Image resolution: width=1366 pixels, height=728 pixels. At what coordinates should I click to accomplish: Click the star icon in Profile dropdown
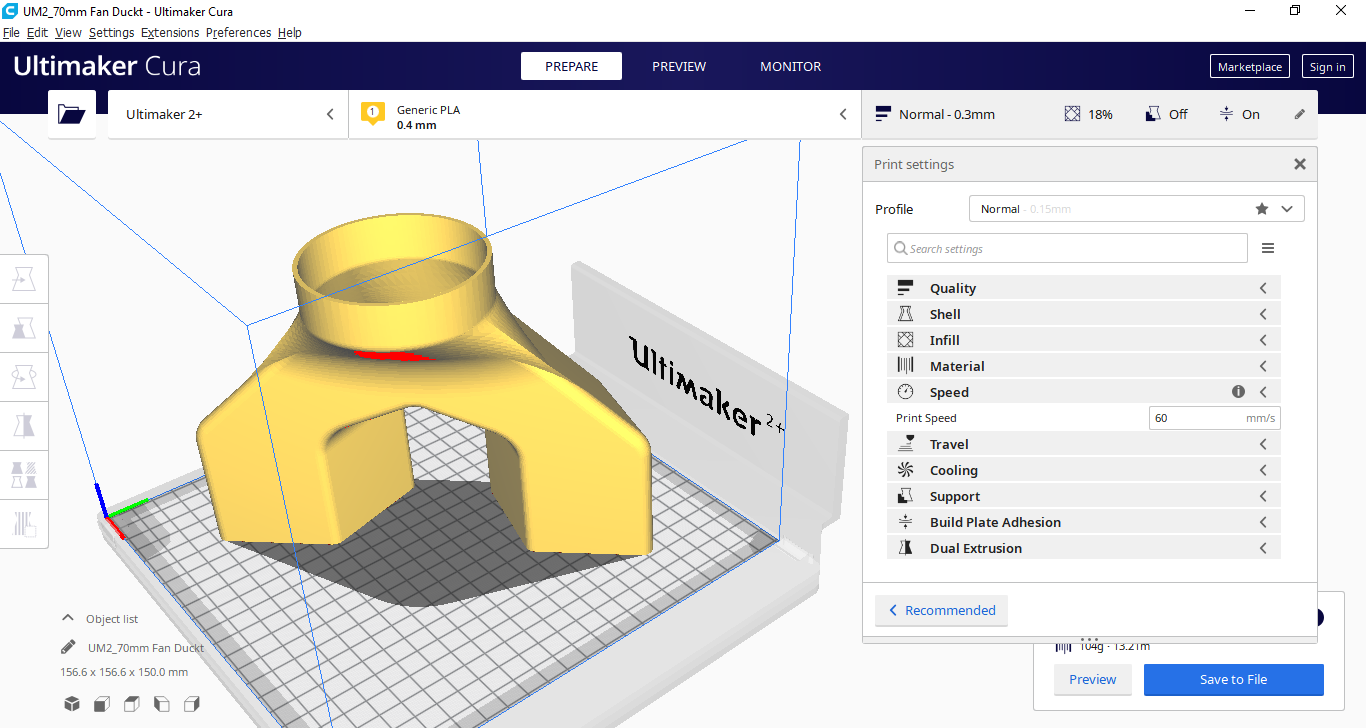click(x=1262, y=209)
